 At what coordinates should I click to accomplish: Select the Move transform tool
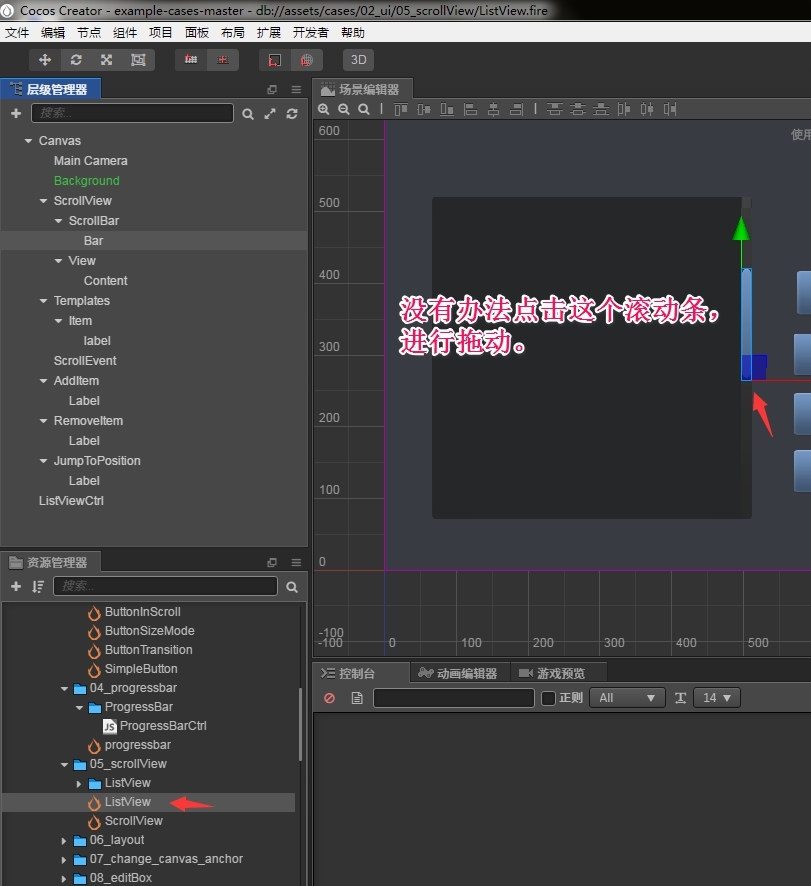pos(45,60)
